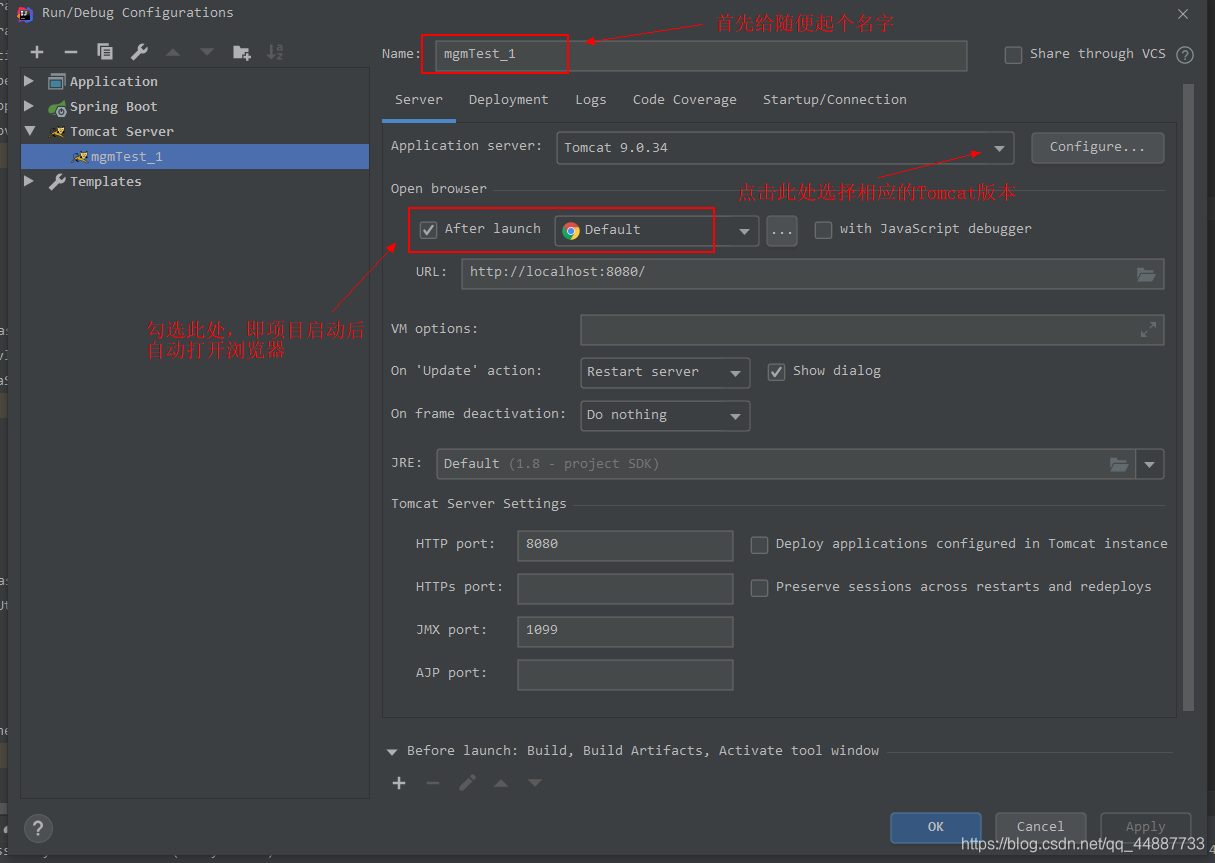Remove configuration with minus icon
The width and height of the screenshot is (1215, 863).
point(70,52)
